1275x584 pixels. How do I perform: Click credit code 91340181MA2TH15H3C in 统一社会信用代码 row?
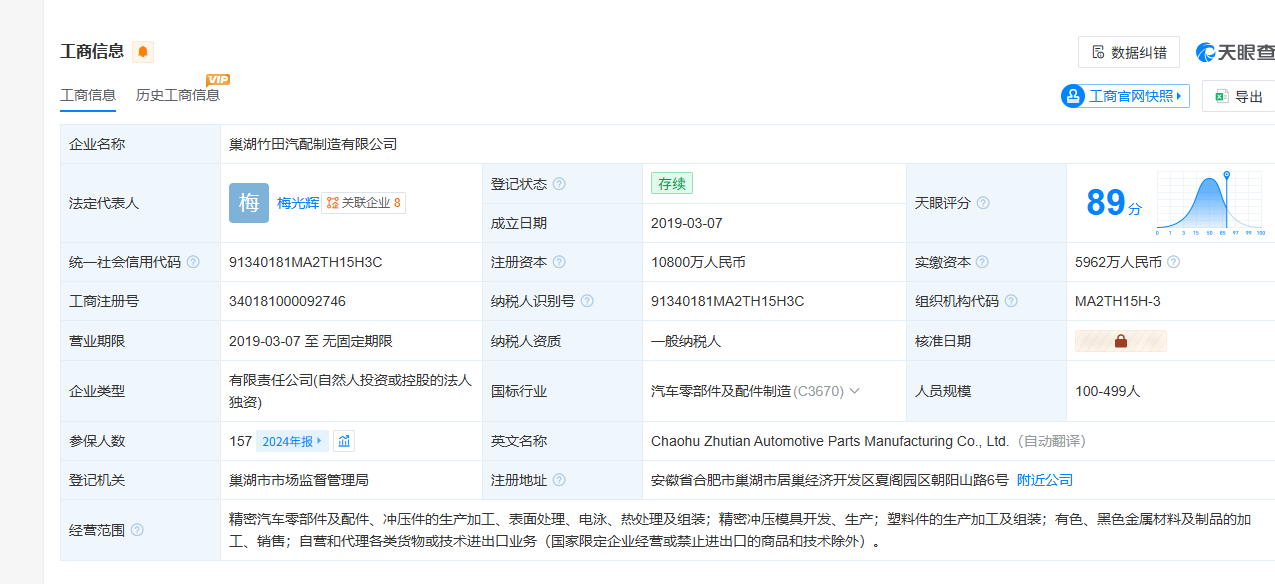pos(306,262)
